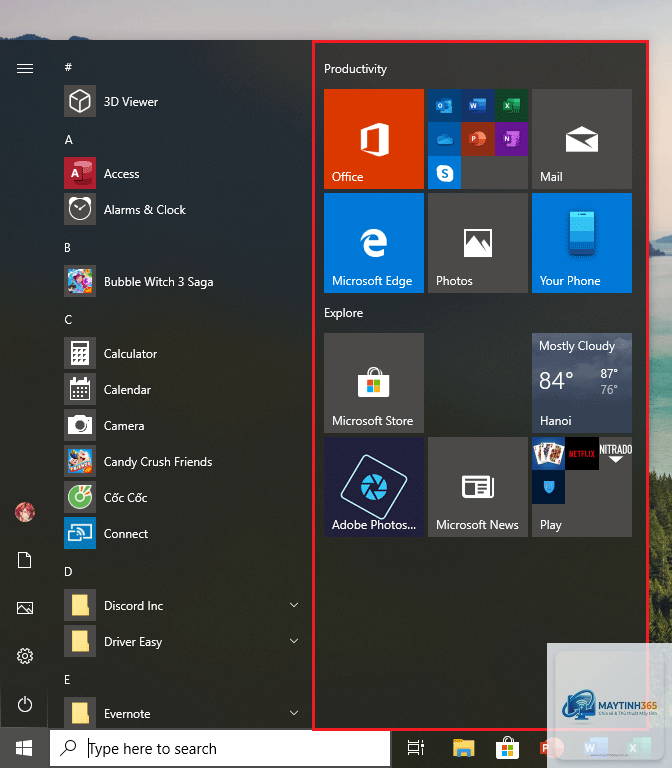
Task: Click the letter D header
Action: [69, 572]
